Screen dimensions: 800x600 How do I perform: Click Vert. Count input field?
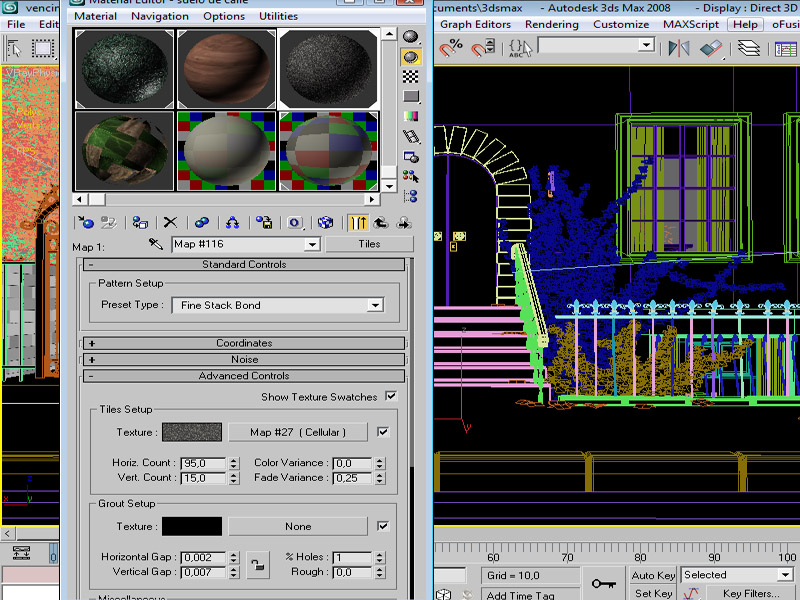click(x=204, y=478)
